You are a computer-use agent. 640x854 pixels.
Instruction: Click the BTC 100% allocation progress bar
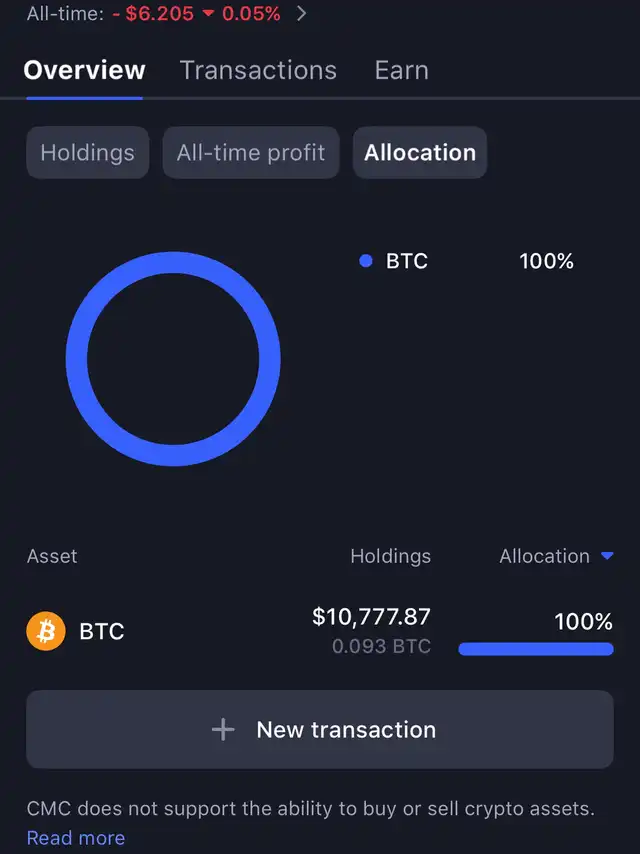[x=536, y=649]
